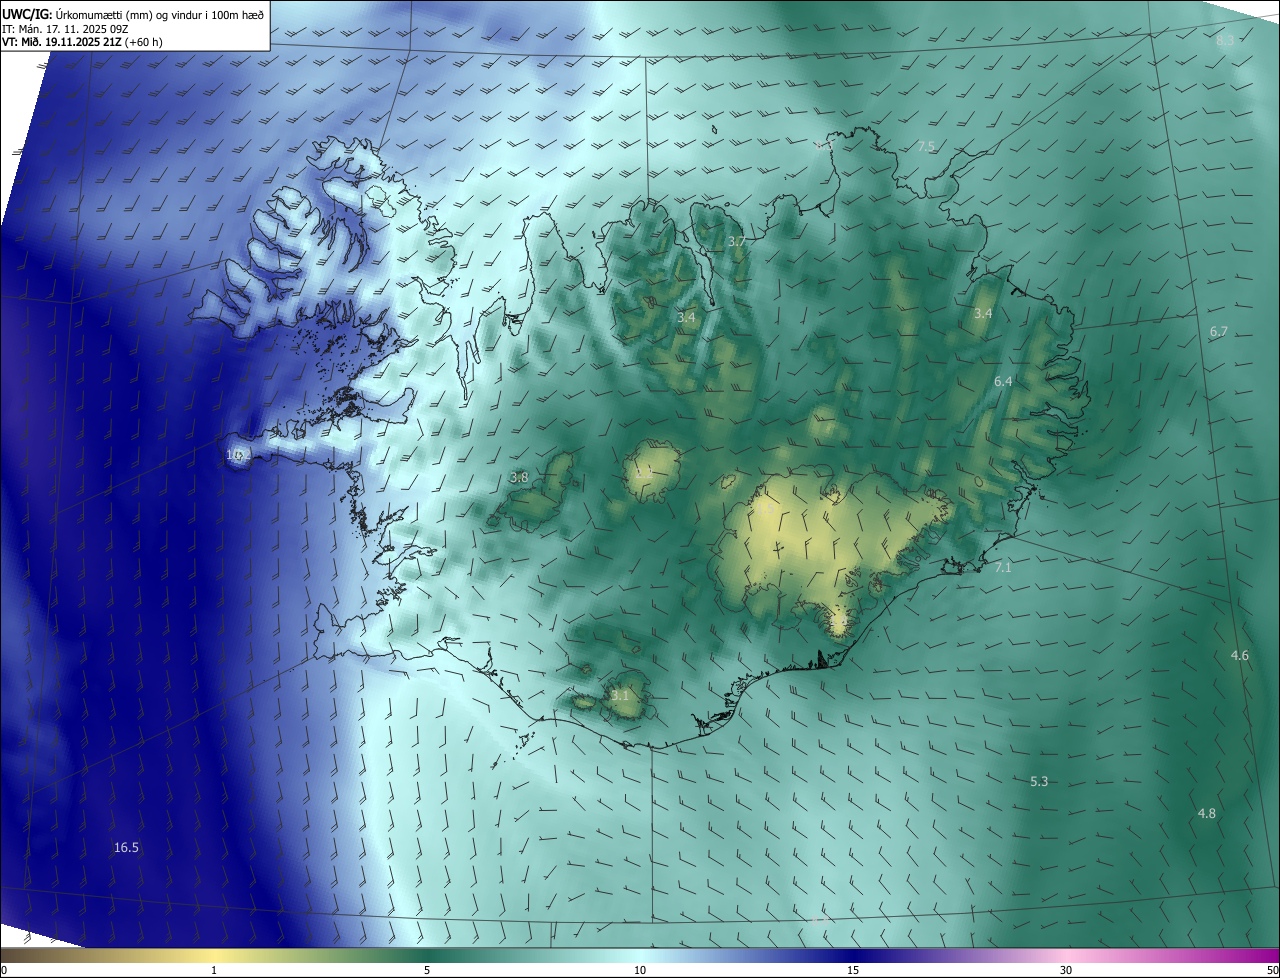Click the initial time line 'IT: Mán. 17. 11. 2025 09Z'
This screenshot has width=1280, height=978.
tap(64, 28)
